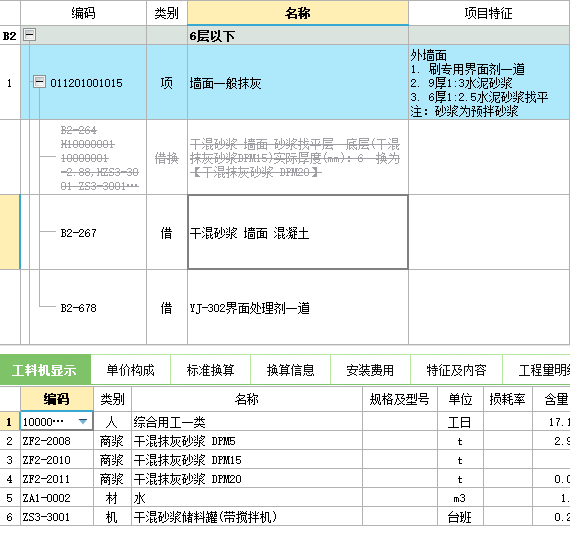Open the 安装费用 tab
This screenshot has width=570, height=547.
pyautogui.click(x=370, y=370)
